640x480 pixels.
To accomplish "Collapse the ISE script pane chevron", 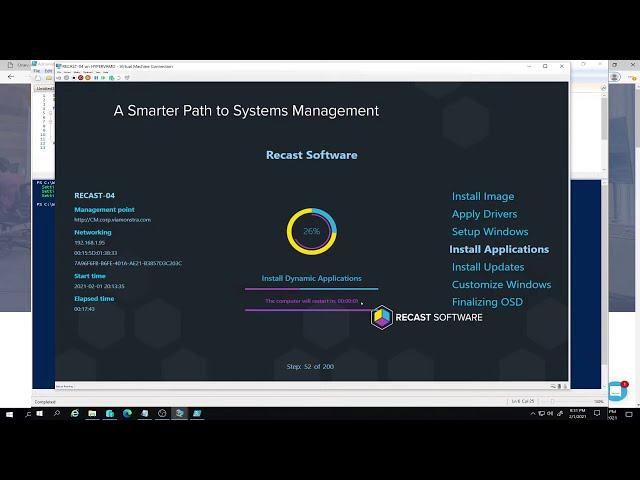I will (x=604, y=88).
